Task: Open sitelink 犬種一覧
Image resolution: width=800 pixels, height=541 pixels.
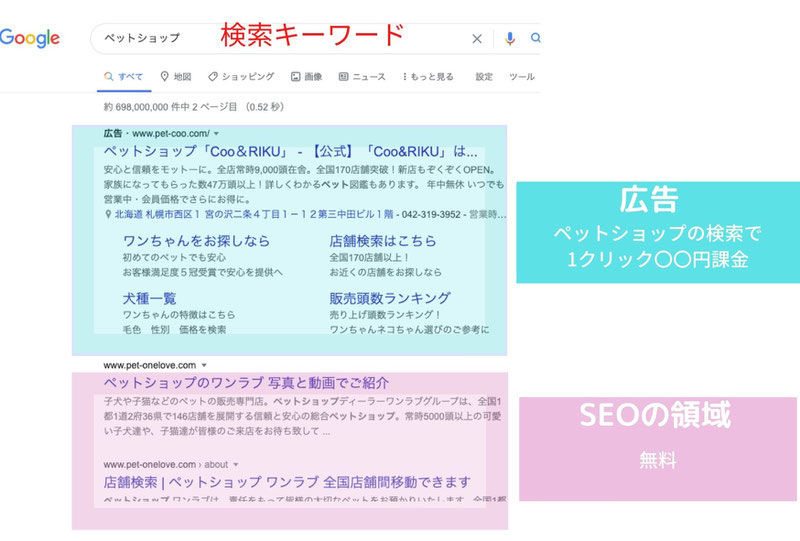Action: click(149, 299)
